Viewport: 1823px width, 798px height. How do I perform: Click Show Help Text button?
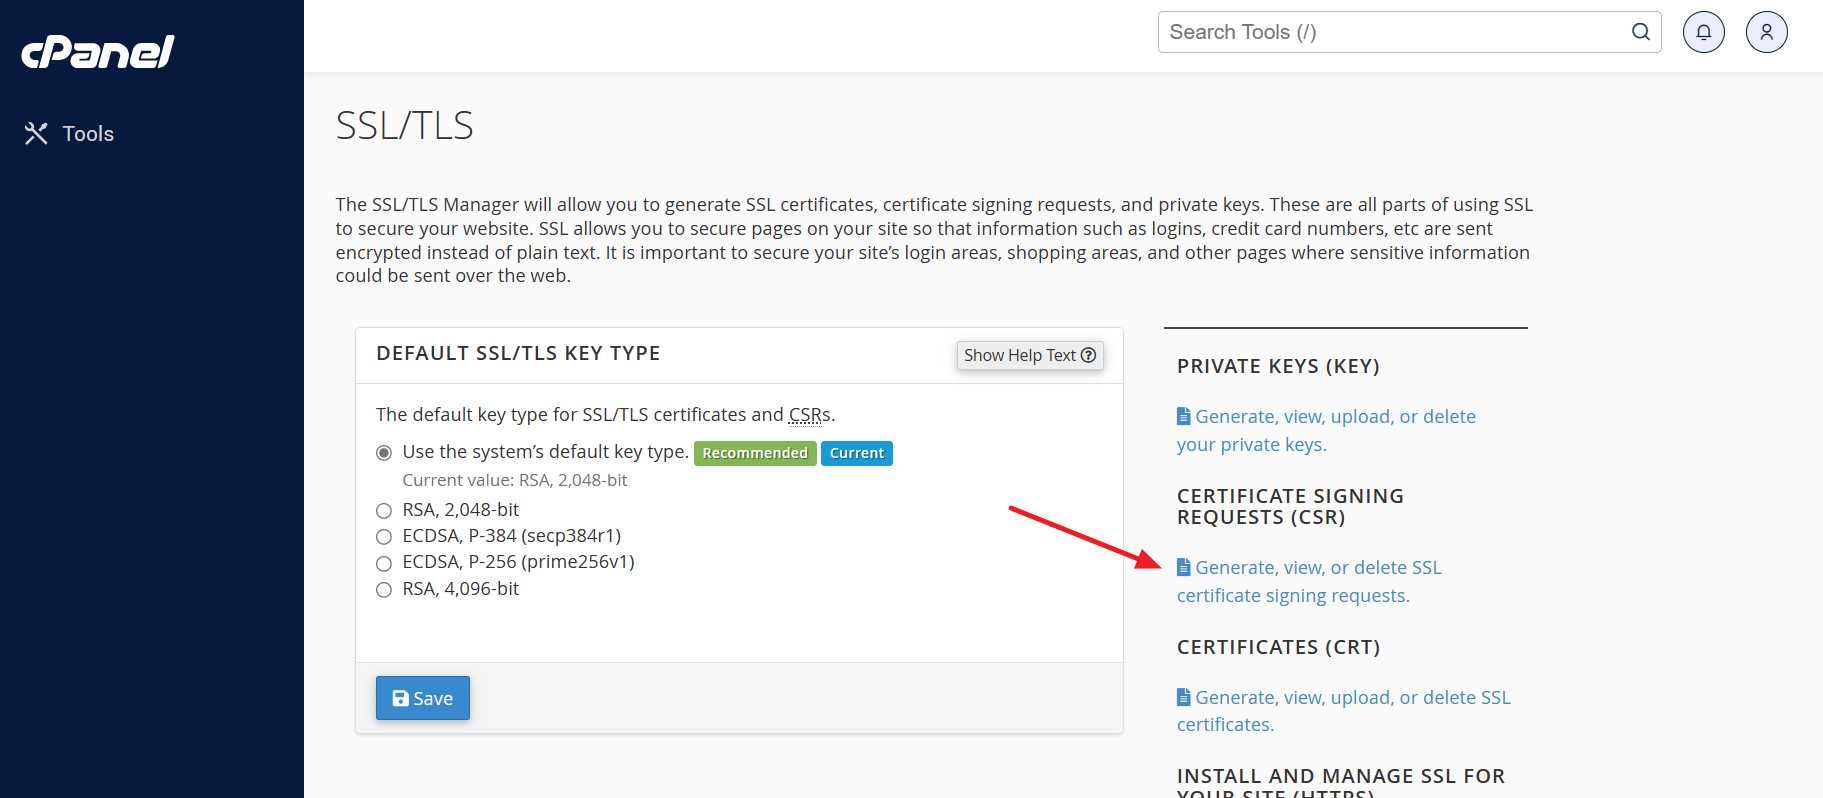click(x=1030, y=355)
